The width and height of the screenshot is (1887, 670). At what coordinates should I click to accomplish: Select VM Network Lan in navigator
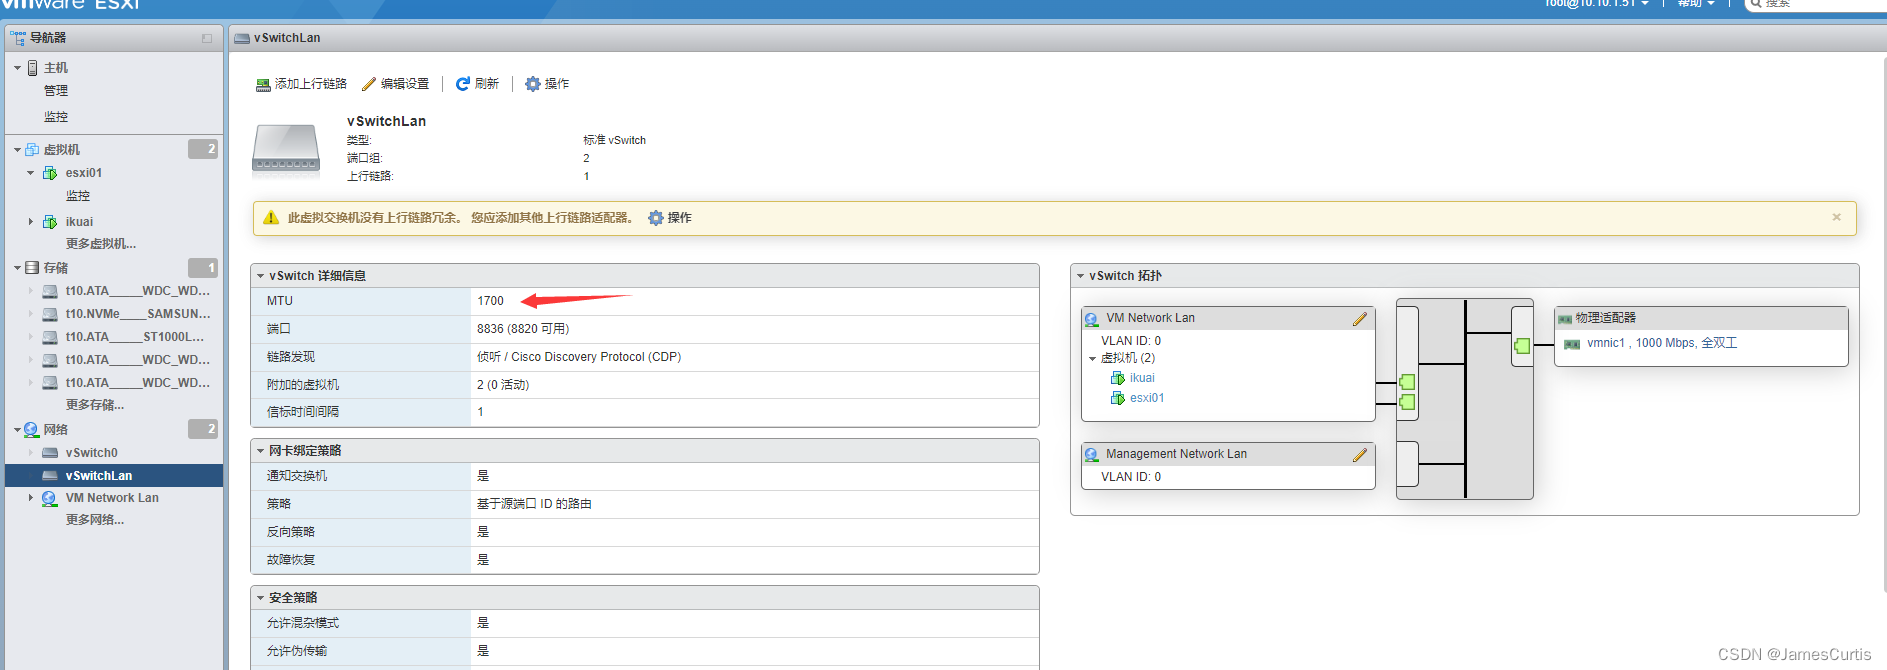click(x=112, y=498)
